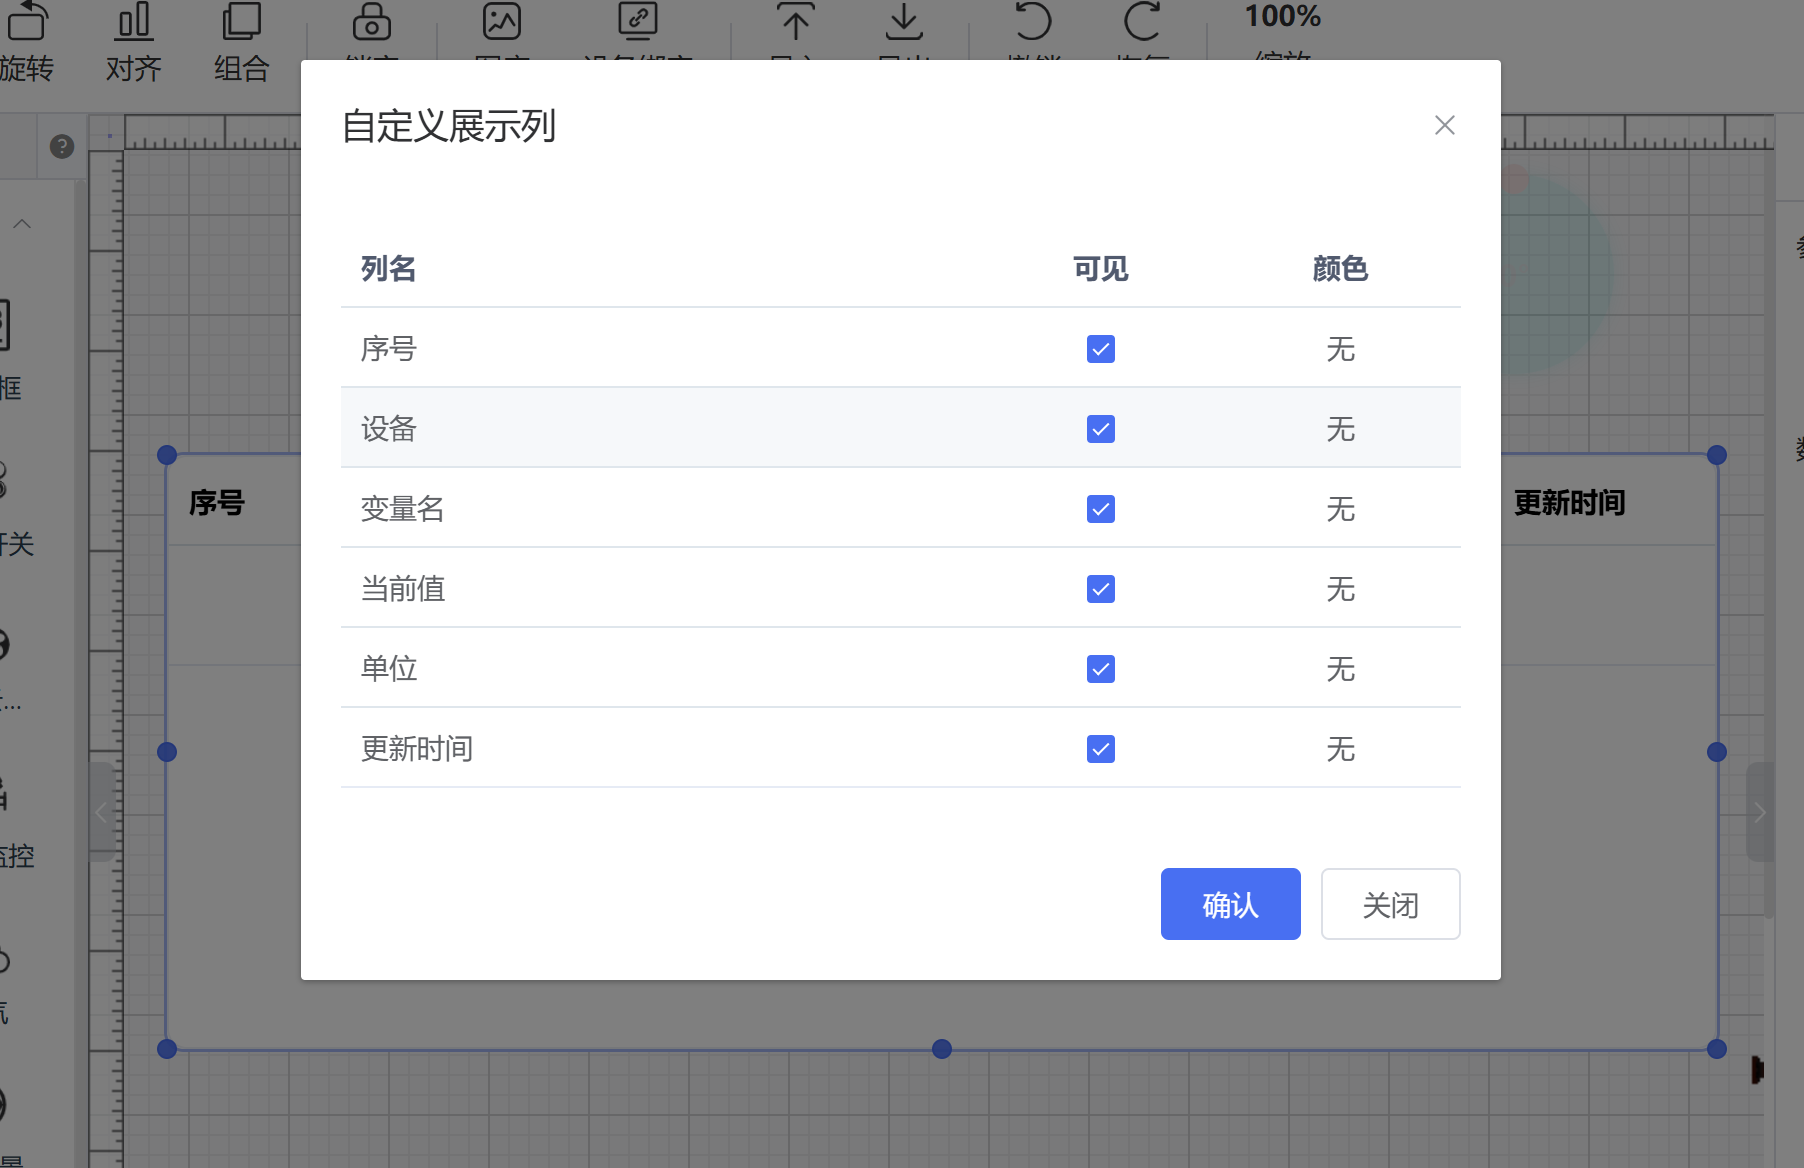Viewport: 1804px width, 1168px height.
Task: Click the Rotate tool icon
Action: point(27,22)
